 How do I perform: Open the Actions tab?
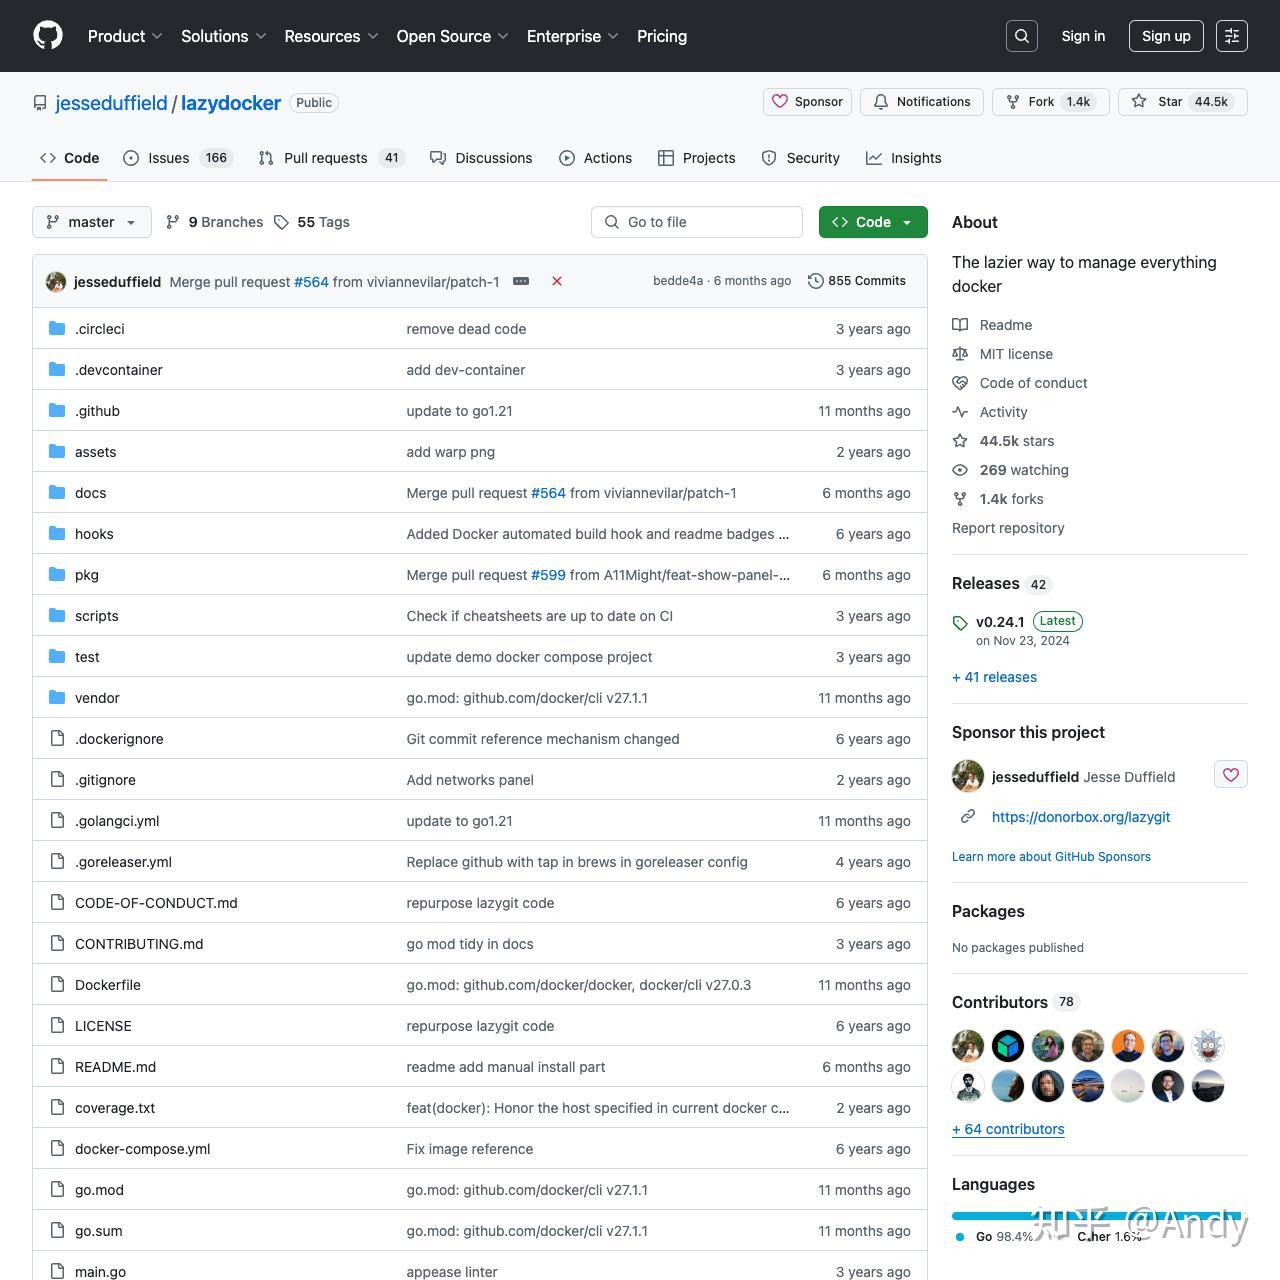point(596,157)
